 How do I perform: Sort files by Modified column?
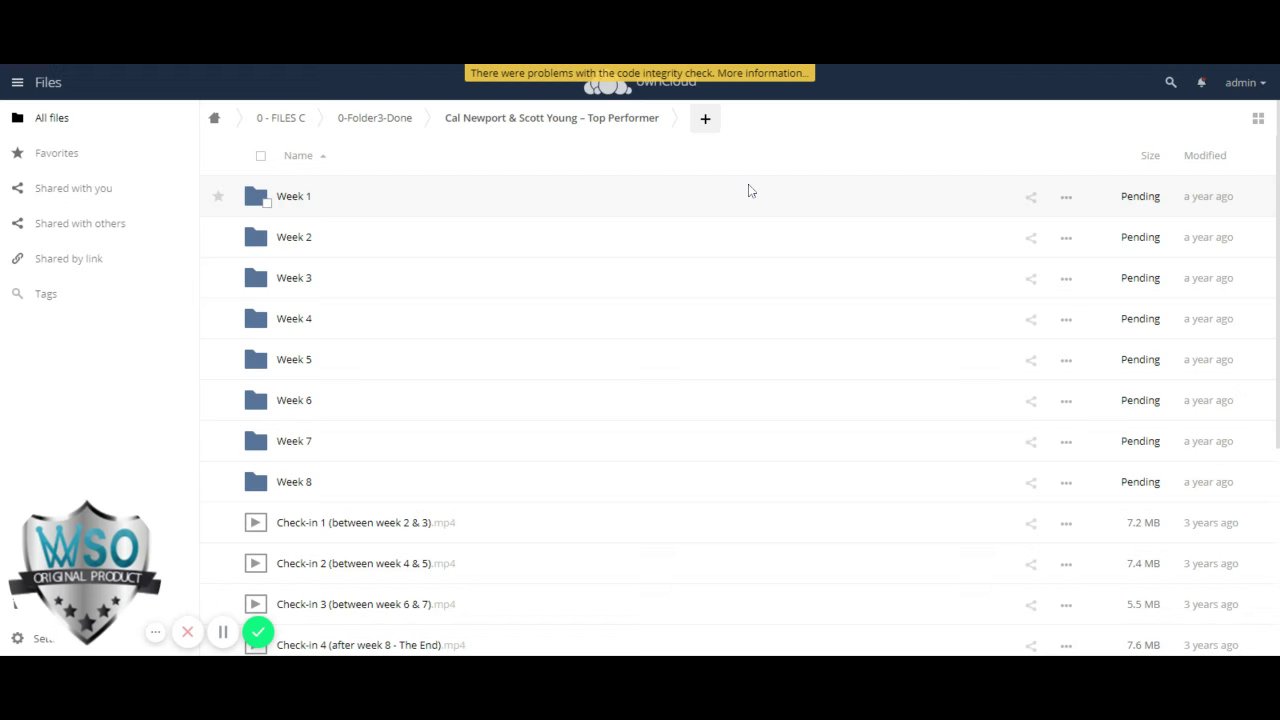coord(1205,156)
